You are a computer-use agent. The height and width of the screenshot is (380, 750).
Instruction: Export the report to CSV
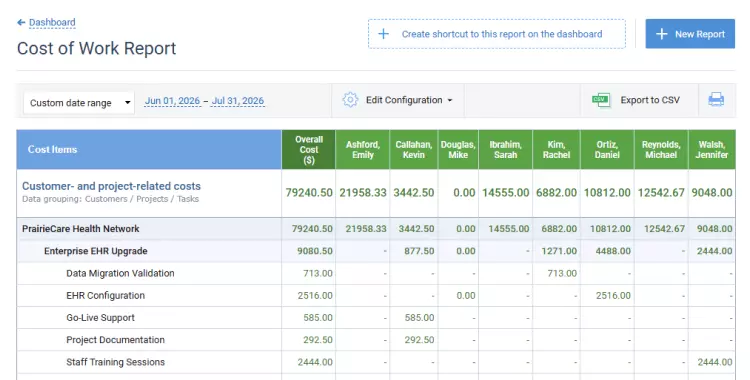click(650, 100)
